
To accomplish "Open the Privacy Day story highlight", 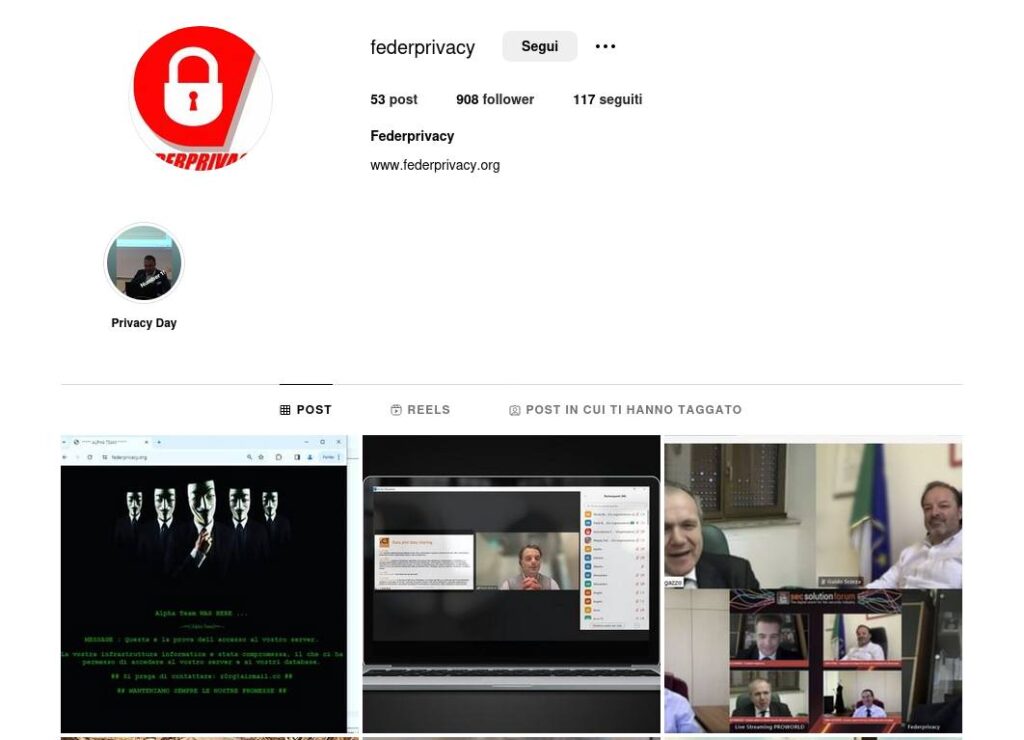I will [144, 263].
